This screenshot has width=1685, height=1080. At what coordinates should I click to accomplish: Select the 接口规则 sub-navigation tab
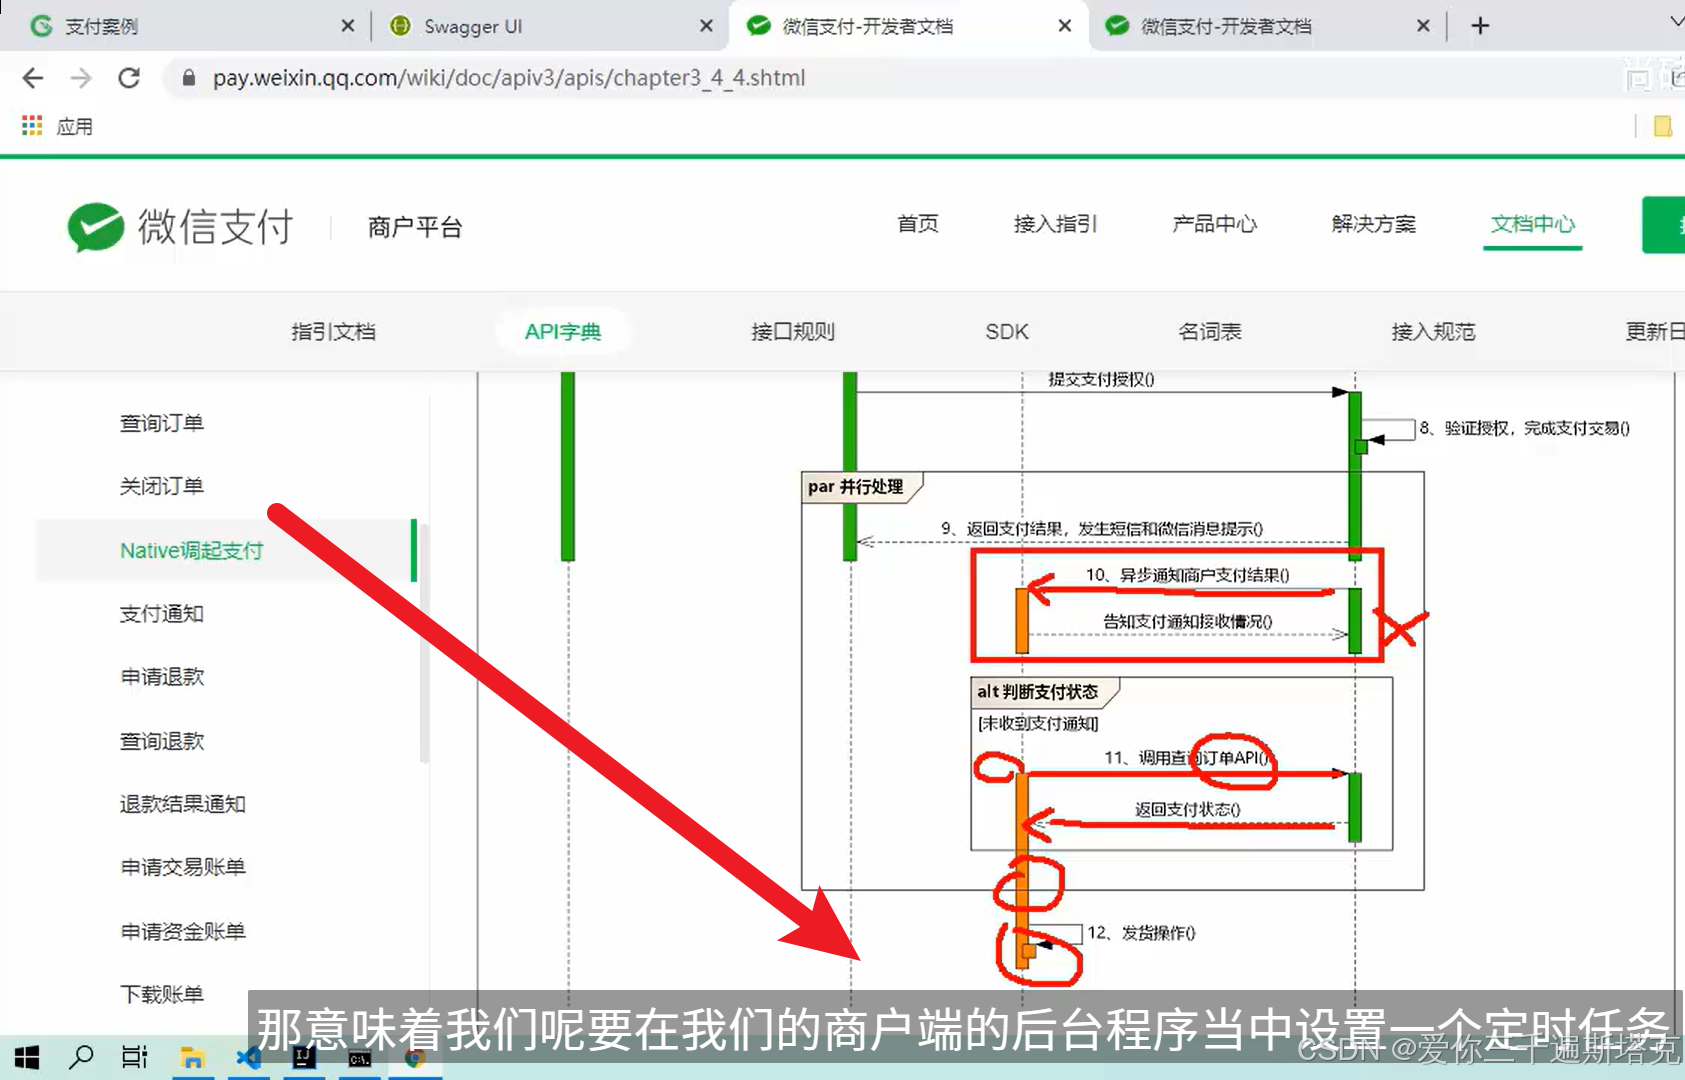click(x=793, y=332)
